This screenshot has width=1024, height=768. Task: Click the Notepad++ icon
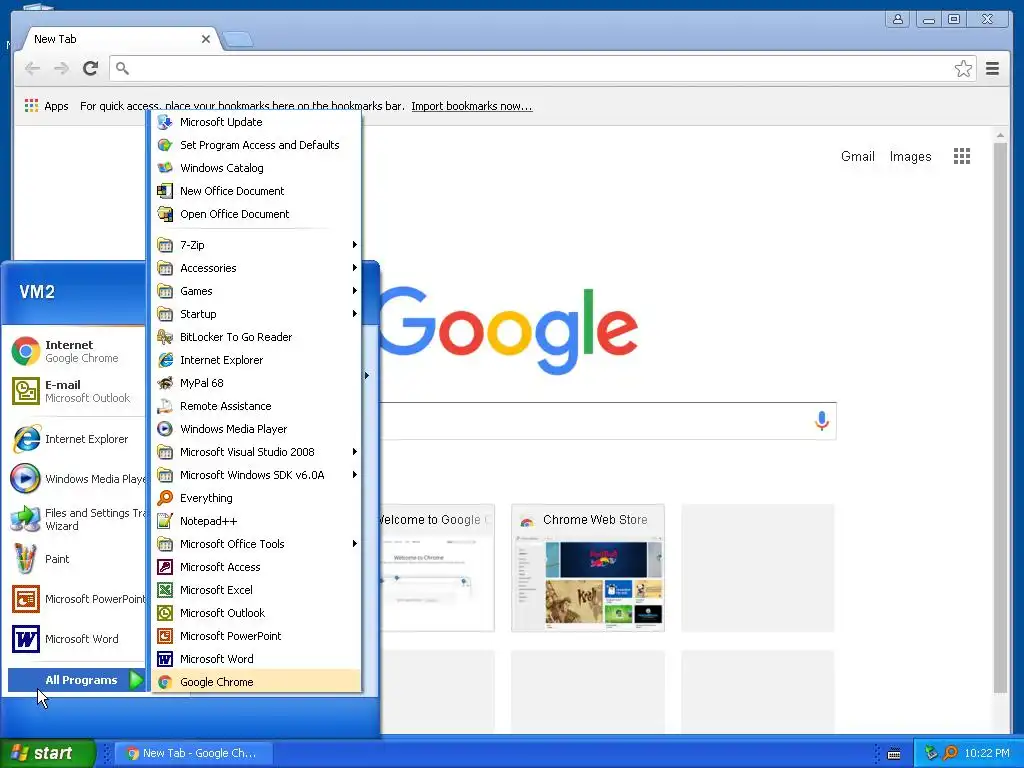[x=165, y=521]
